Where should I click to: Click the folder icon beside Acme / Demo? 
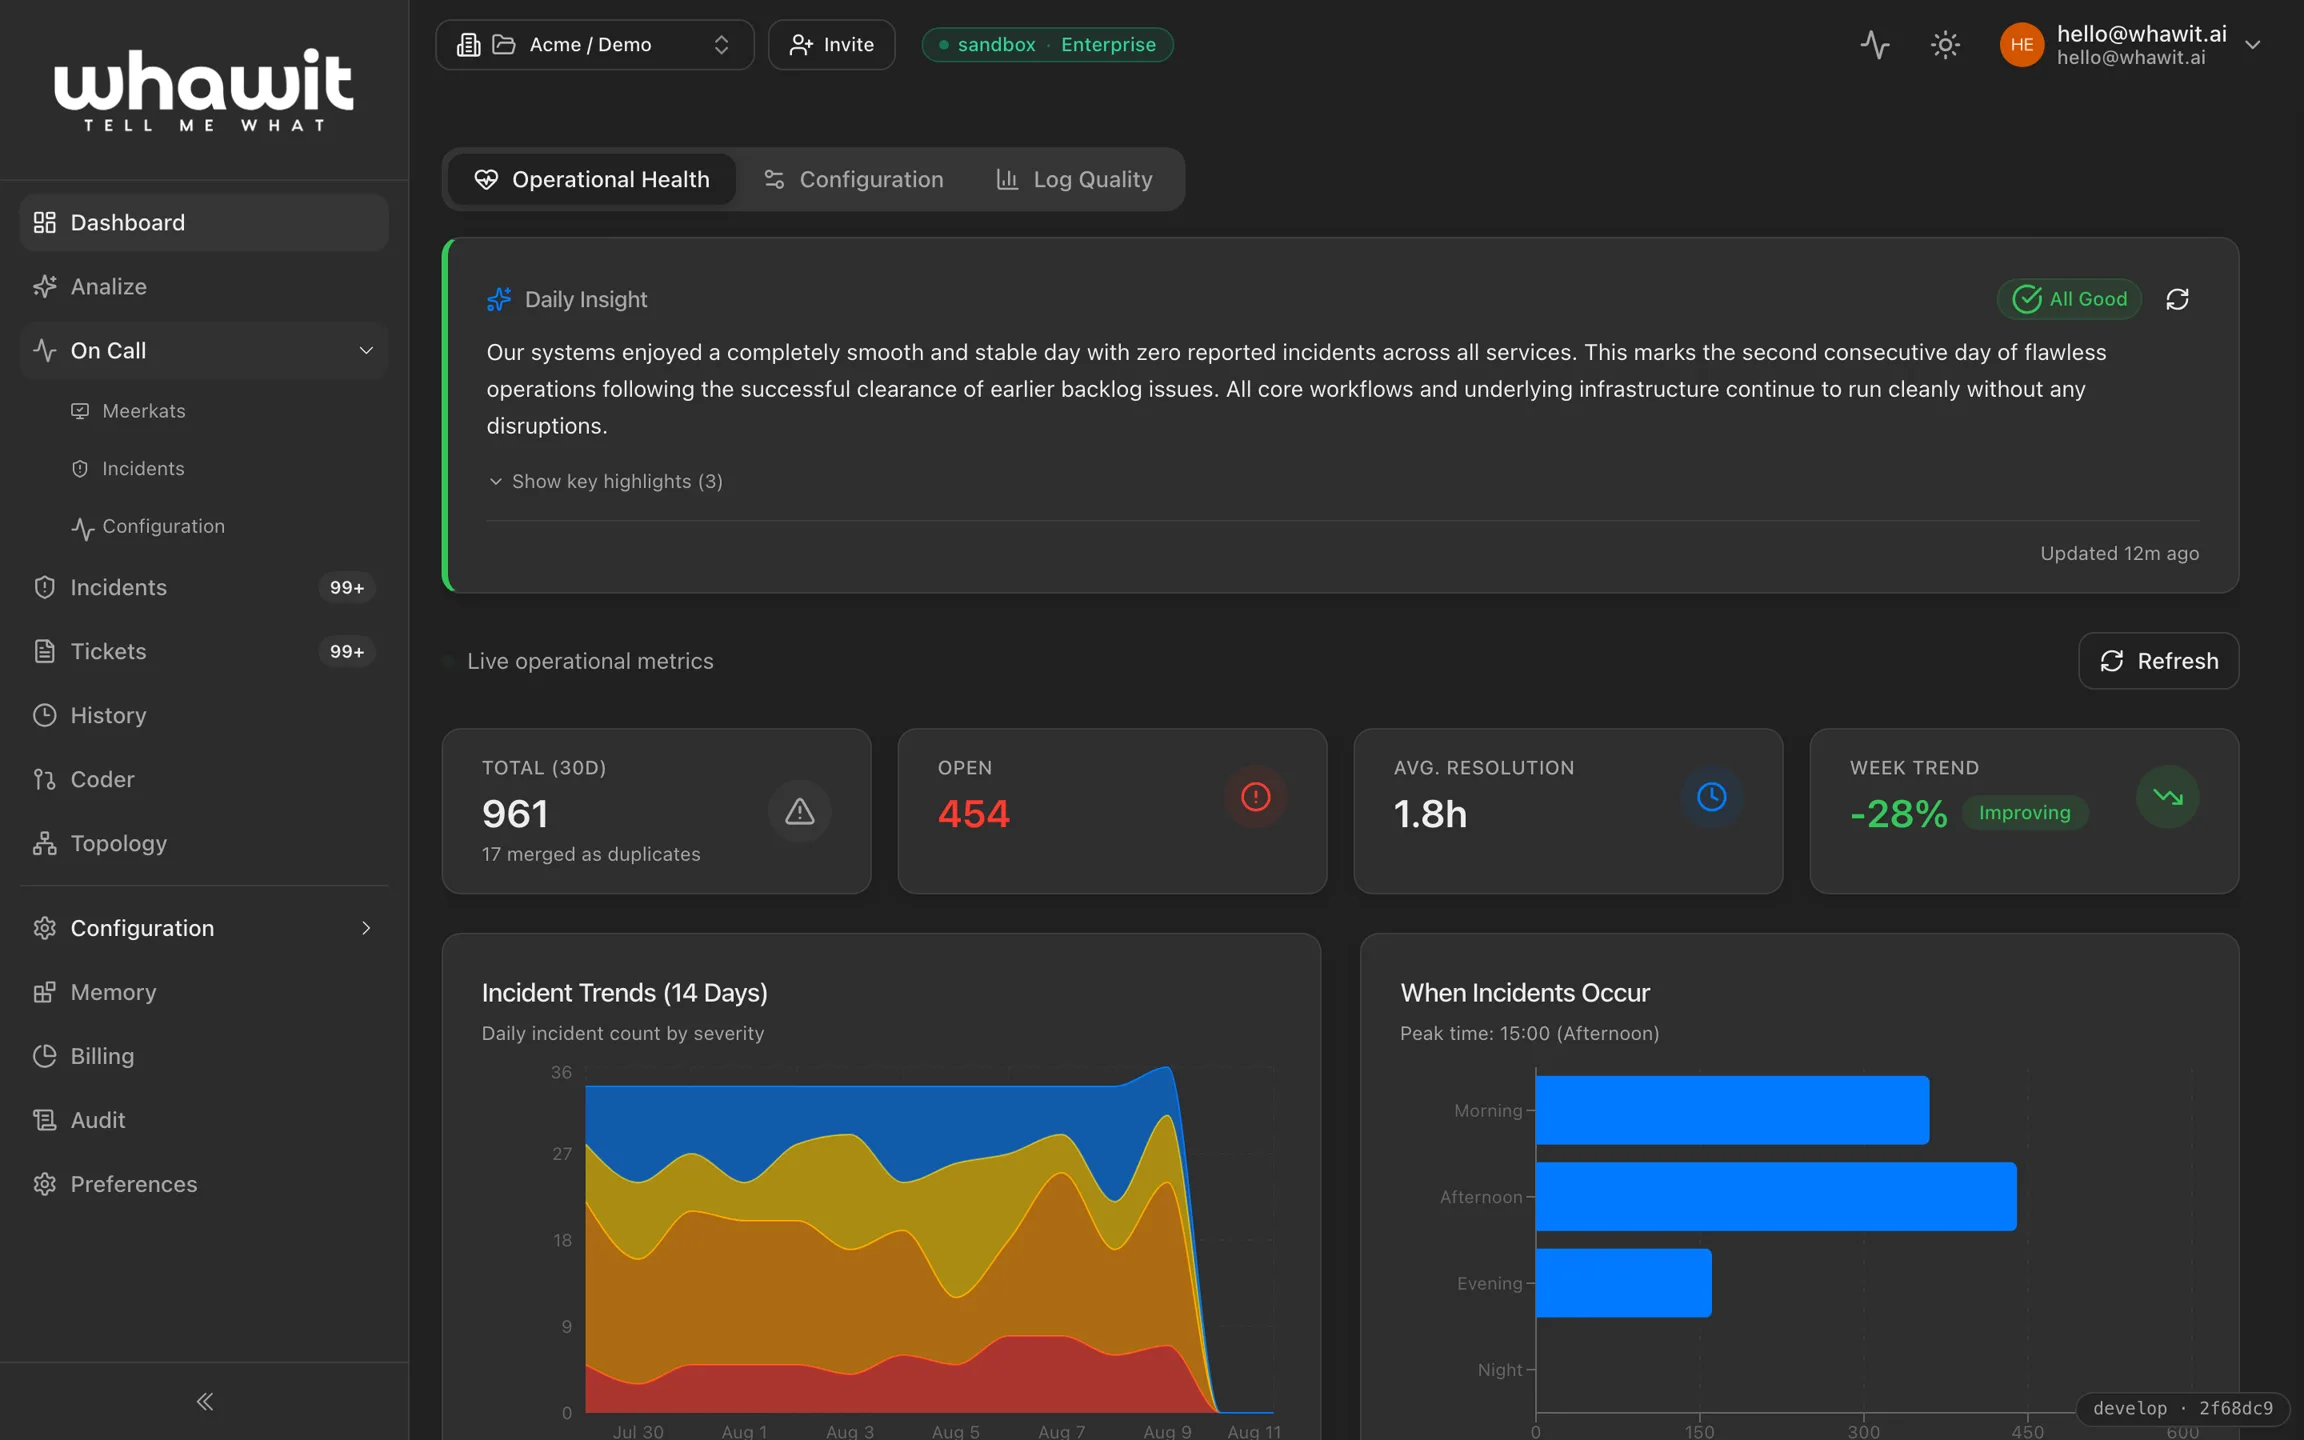click(504, 45)
